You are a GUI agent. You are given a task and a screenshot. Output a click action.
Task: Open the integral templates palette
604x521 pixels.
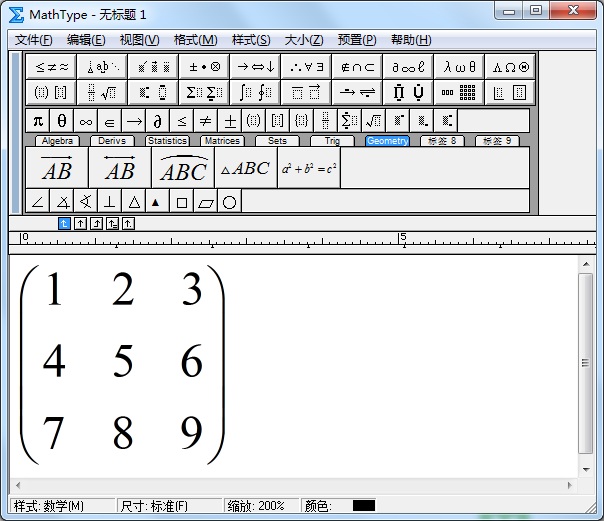pyautogui.click(x=255, y=93)
